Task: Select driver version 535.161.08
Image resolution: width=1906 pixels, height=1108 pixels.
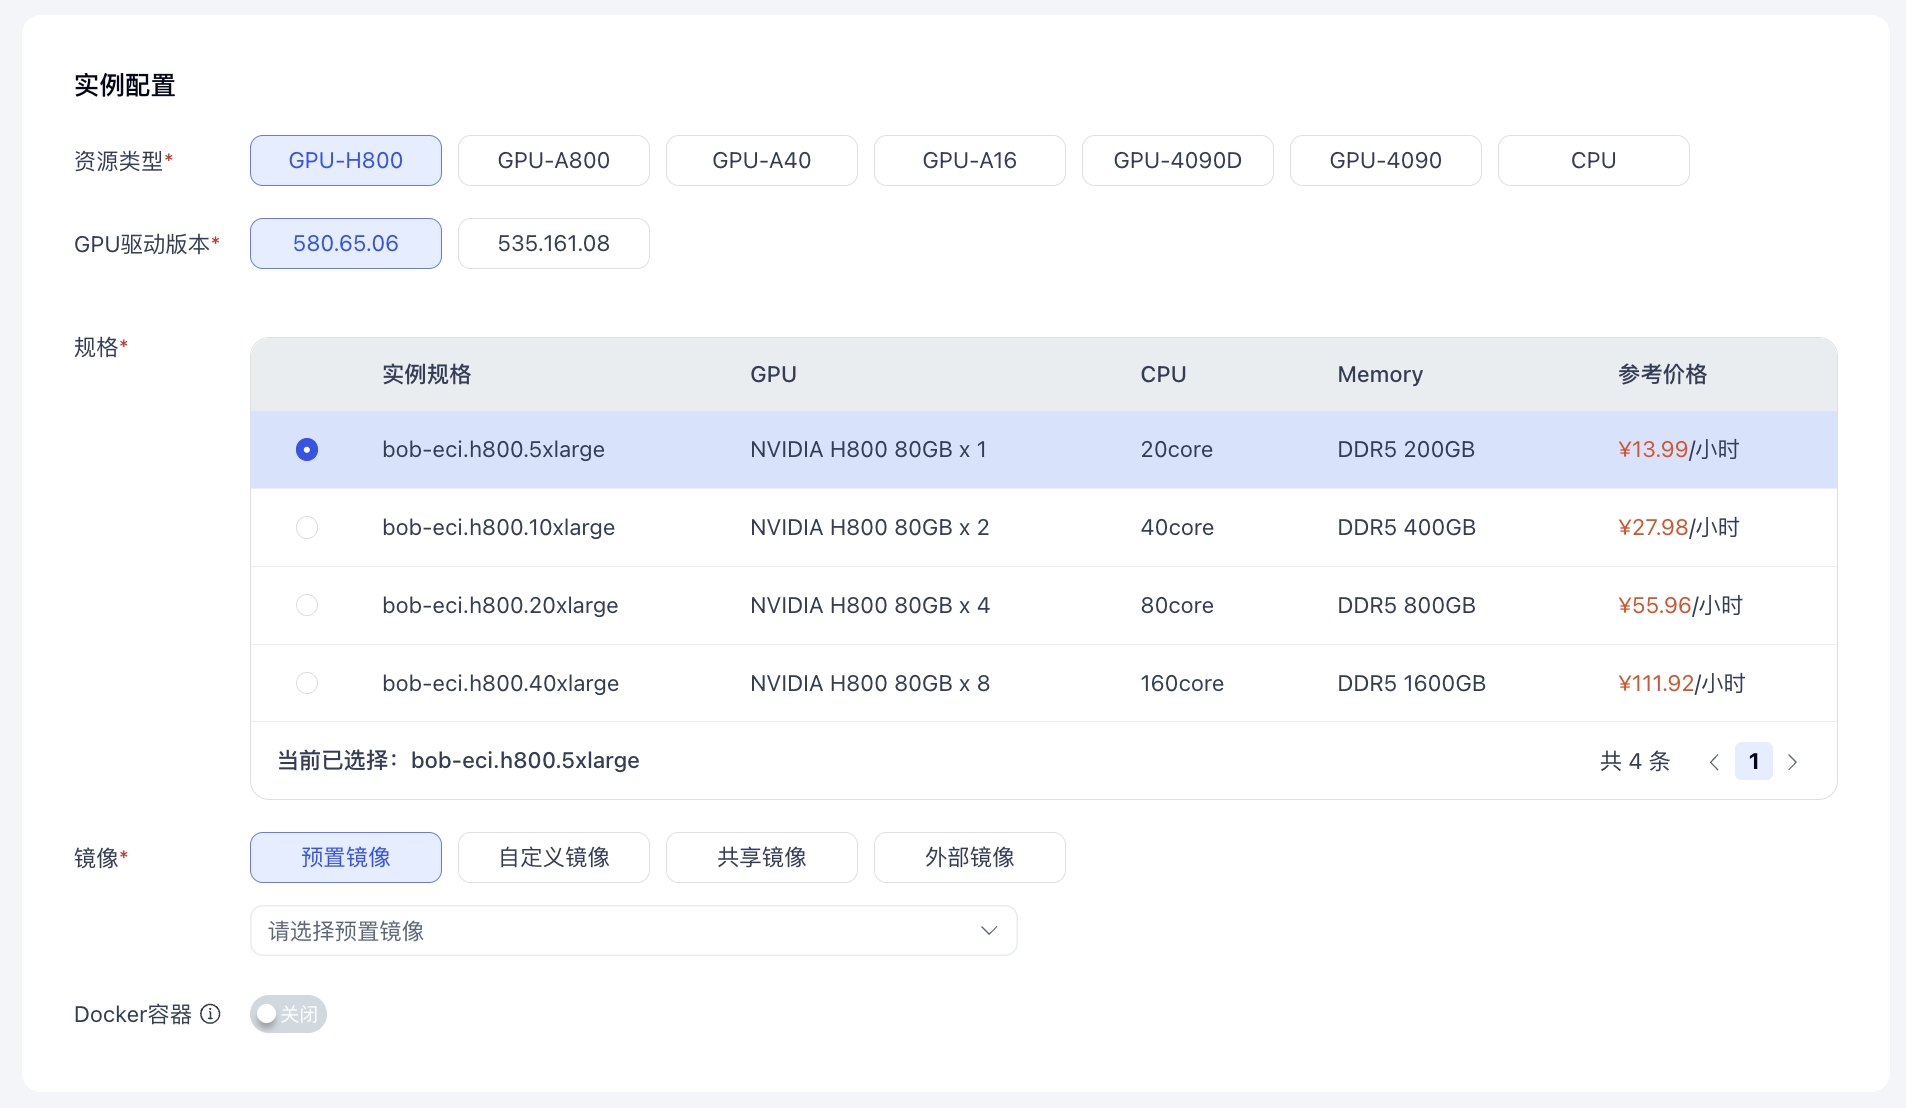Action: pyautogui.click(x=554, y=244)
